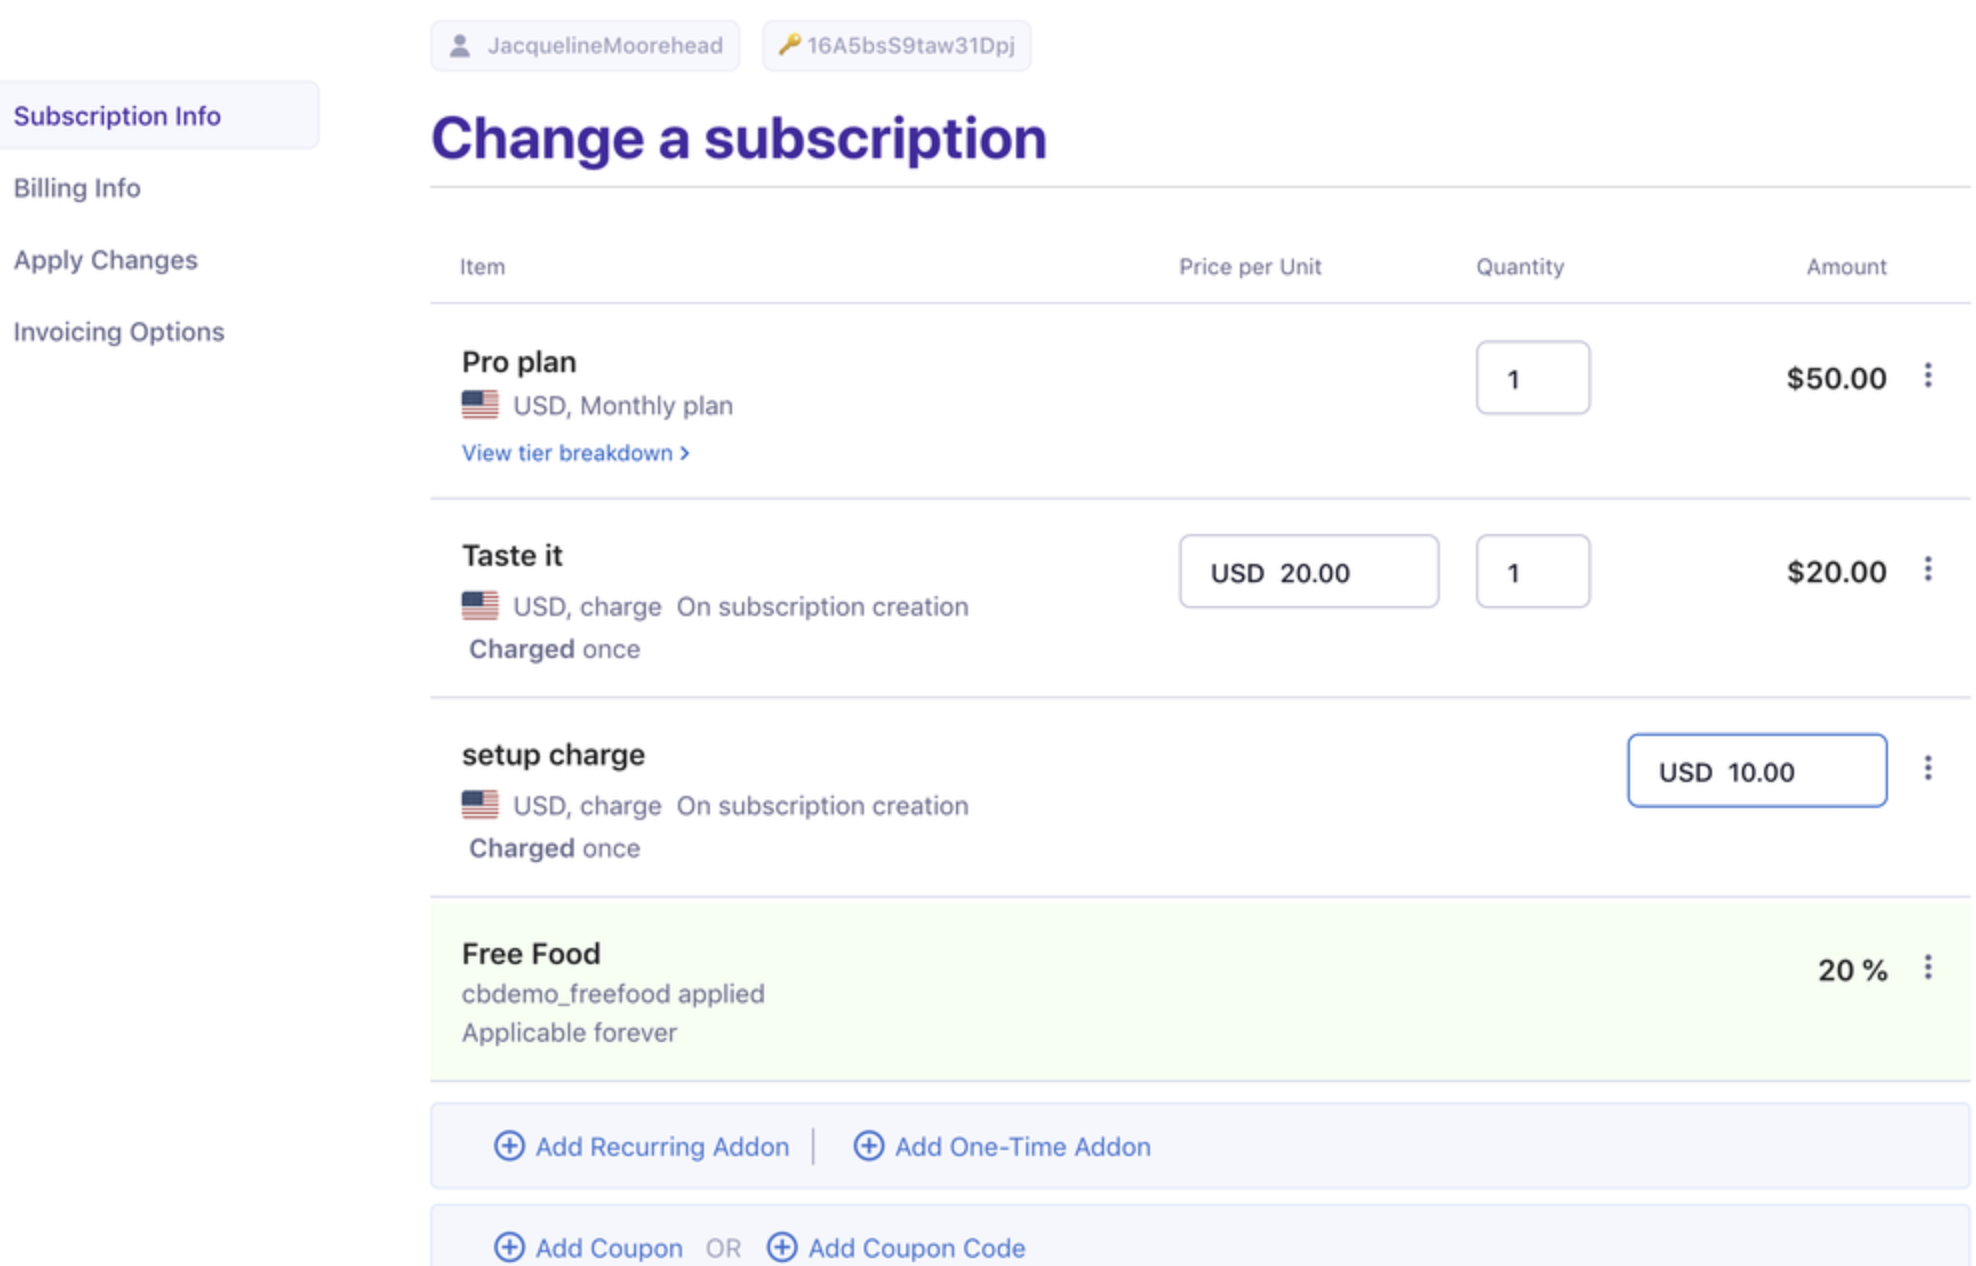1976x1266 pixels.
Task: Open the Billing Info section
Action: click(78, 188)
